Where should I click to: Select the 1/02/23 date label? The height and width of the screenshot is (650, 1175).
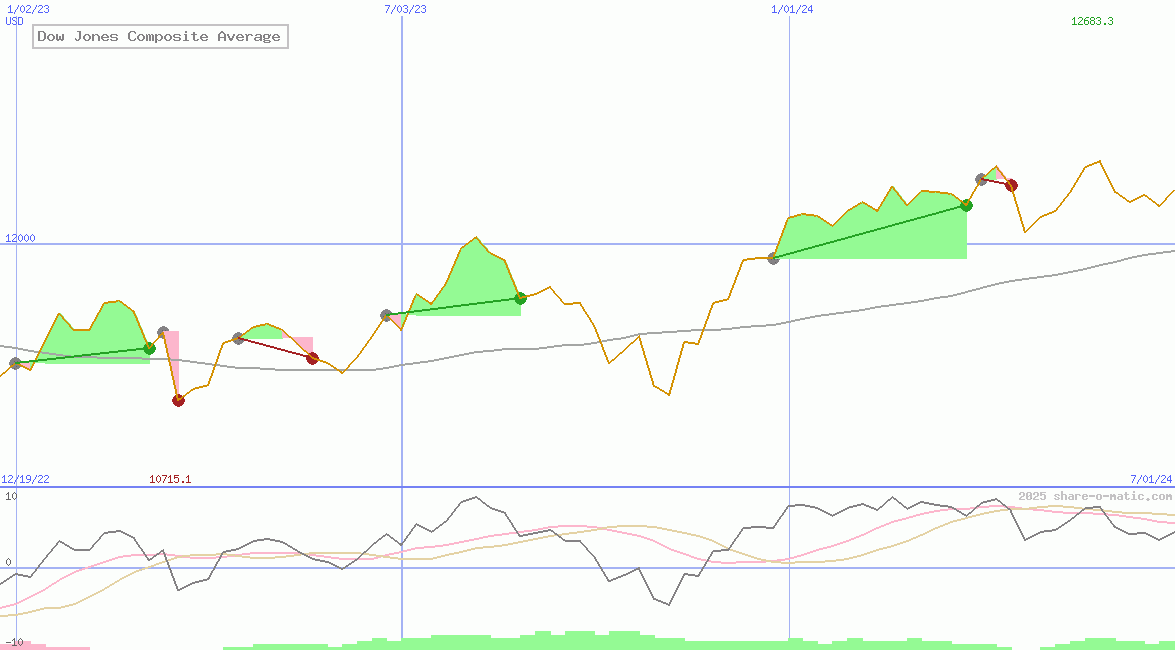point(27,8)
